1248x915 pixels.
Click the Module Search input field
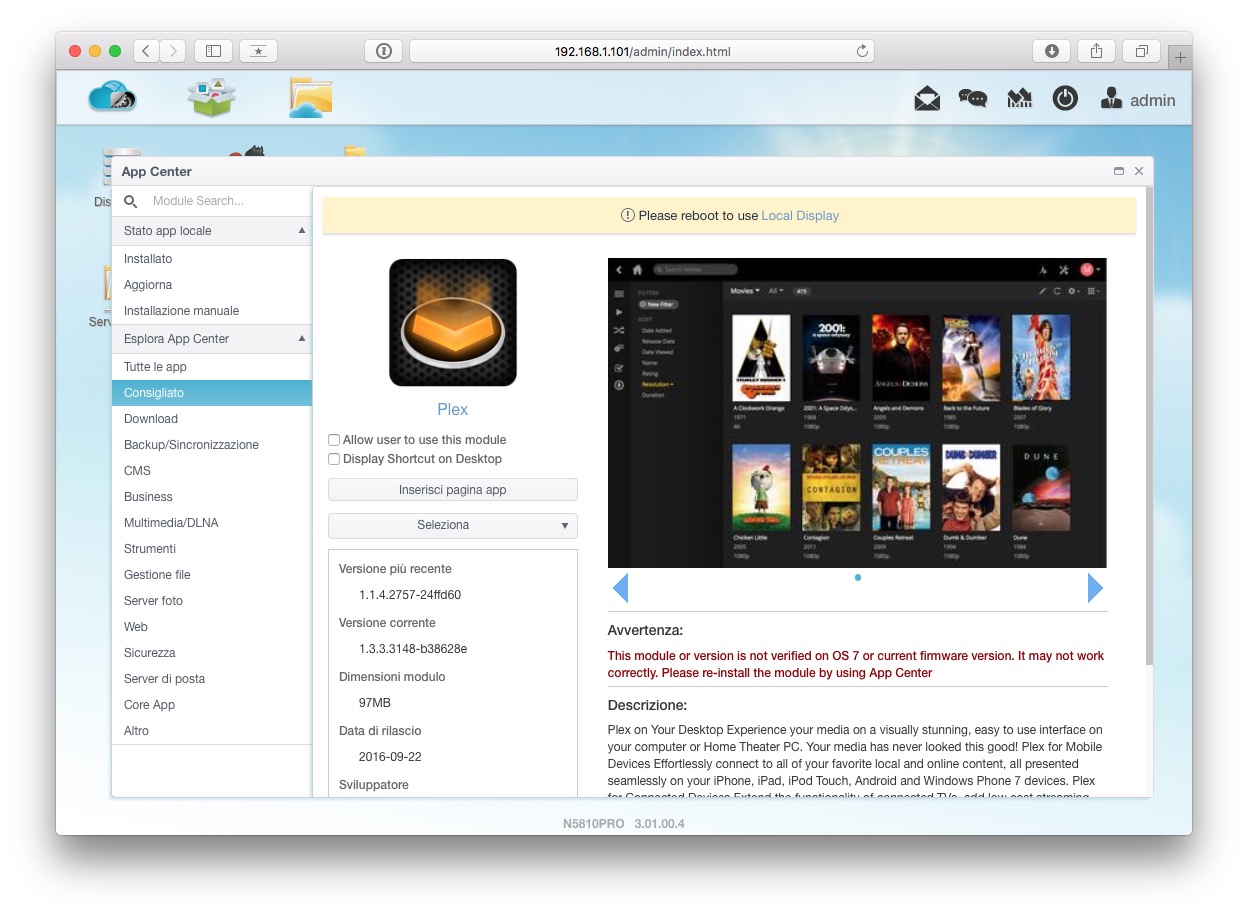pos(226,201)
